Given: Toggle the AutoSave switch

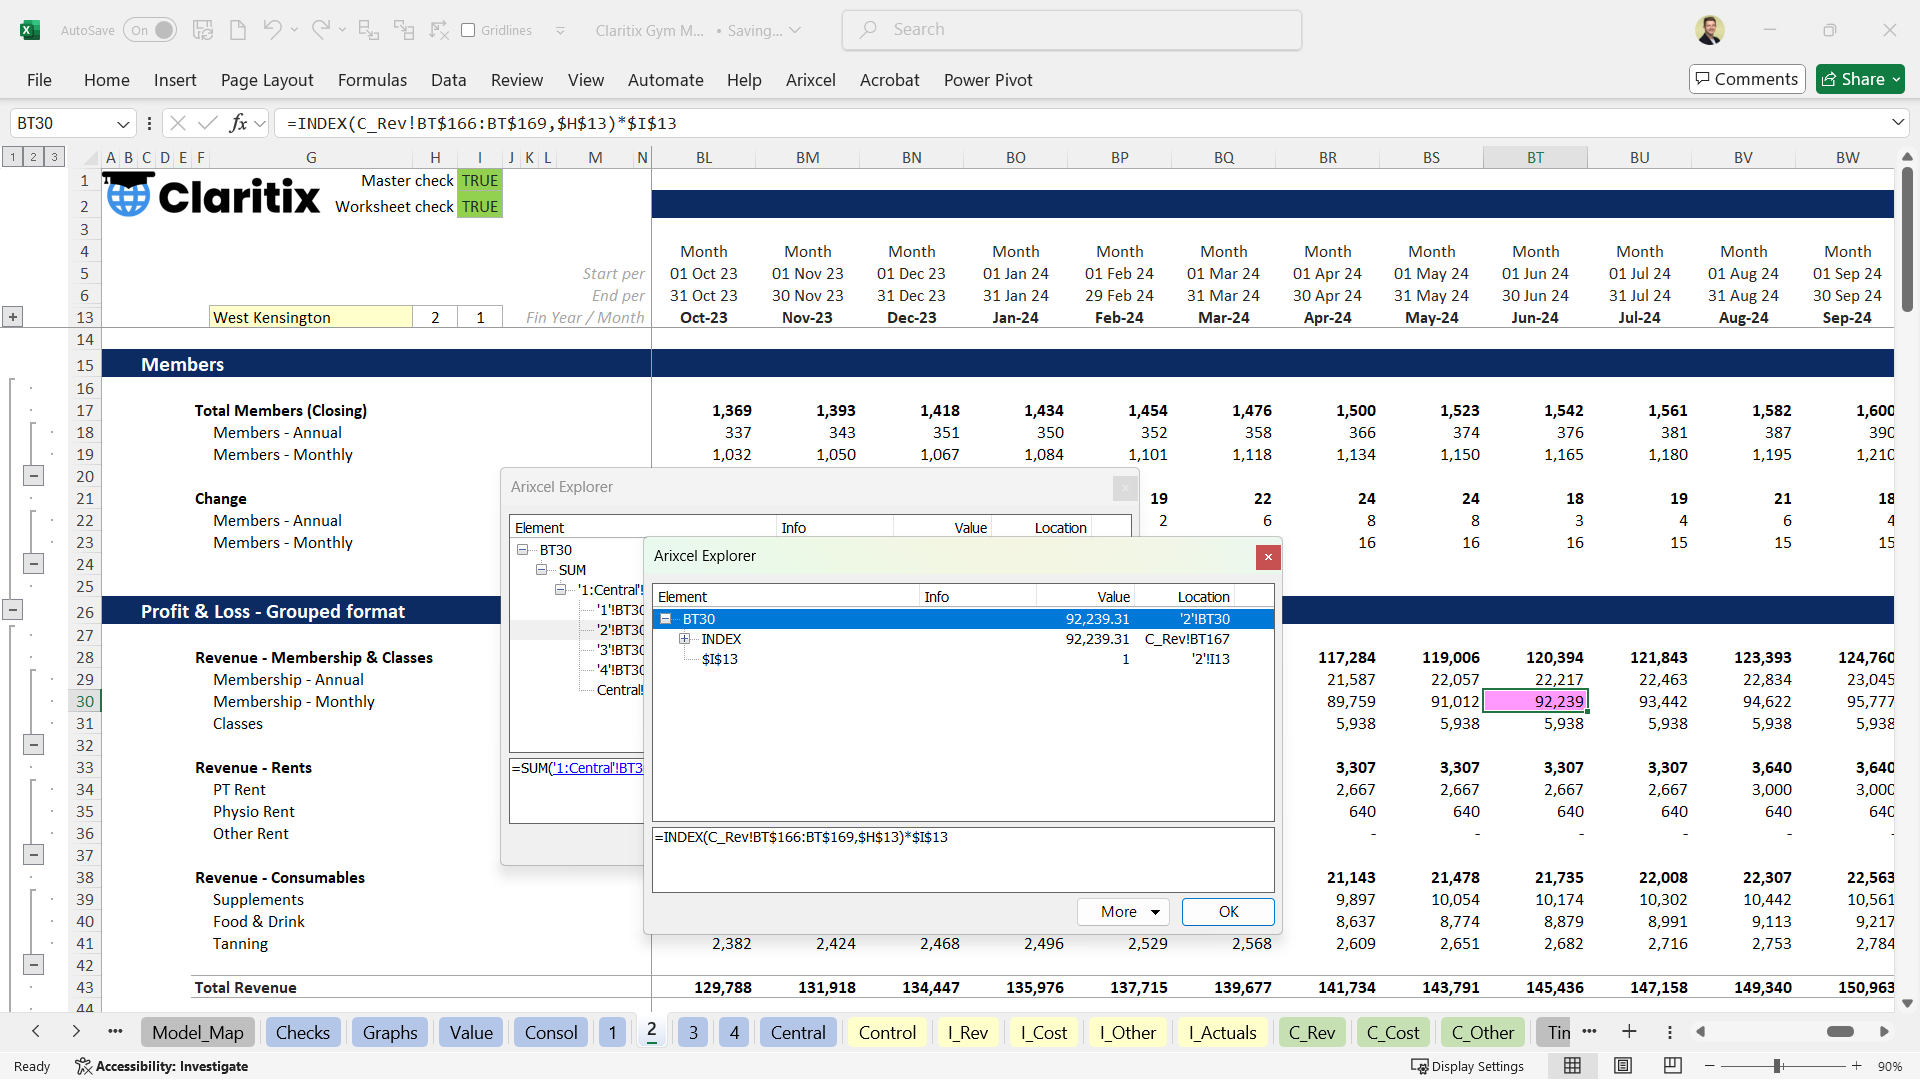Looking at the screenshot, I should (x=150, y=30).
